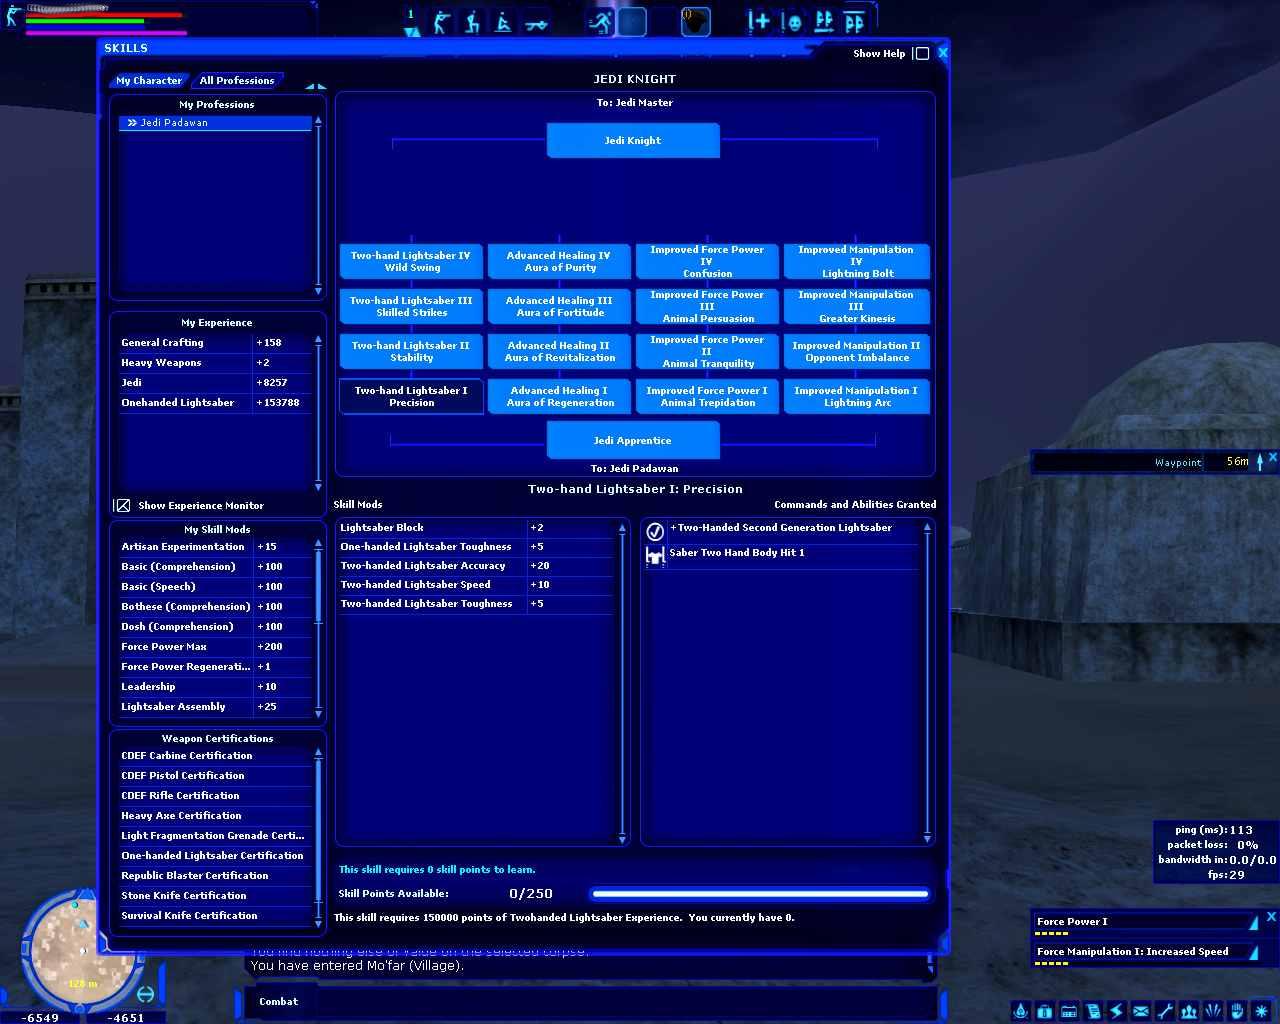Click the Two-Handed Second Generation Lightsaber checkmark icon
The image size is (1280, 1024).
coord(655,531)
